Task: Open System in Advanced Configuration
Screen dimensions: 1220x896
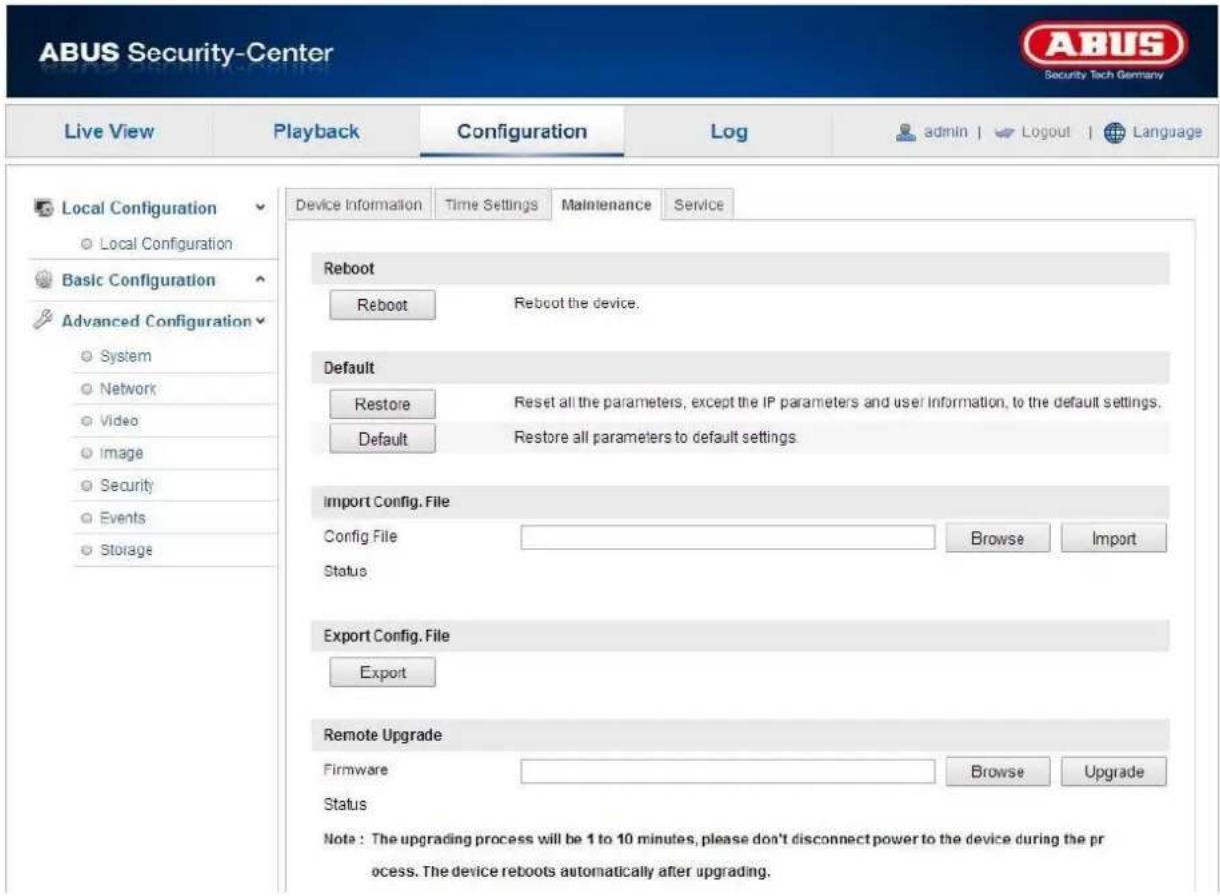Action: [125, 356]
